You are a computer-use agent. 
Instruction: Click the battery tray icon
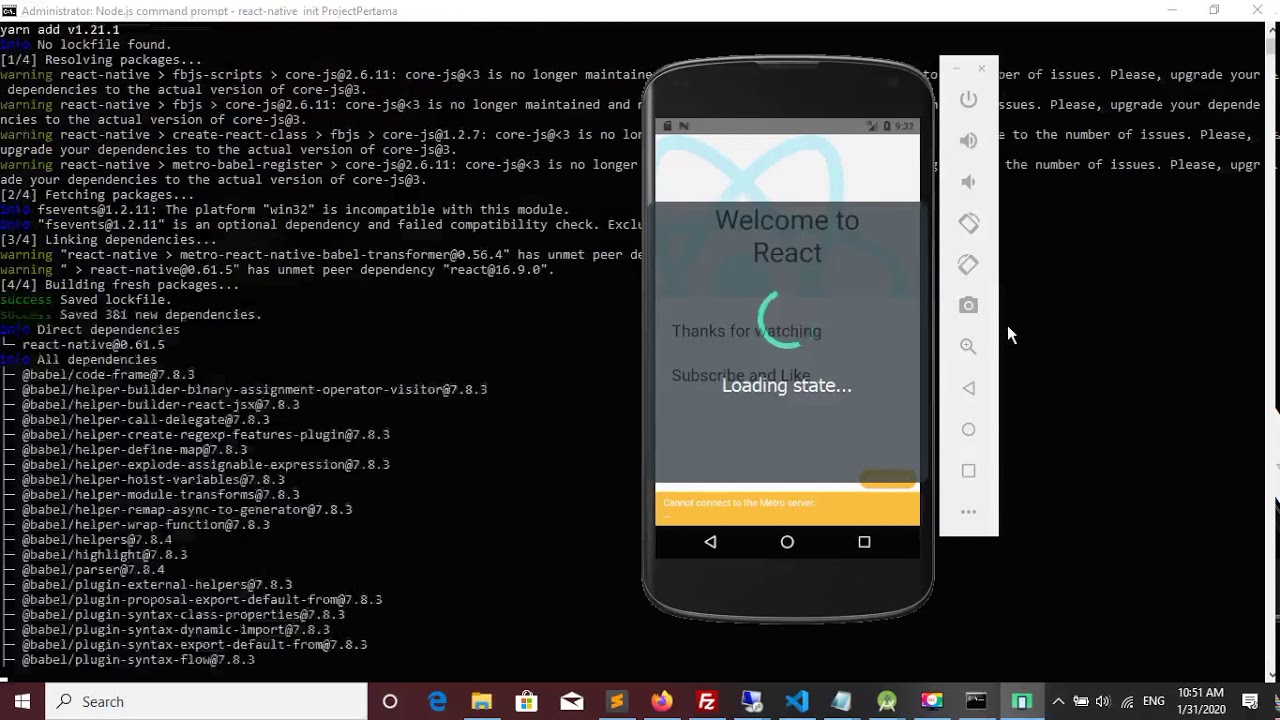tap(1080, 701)
